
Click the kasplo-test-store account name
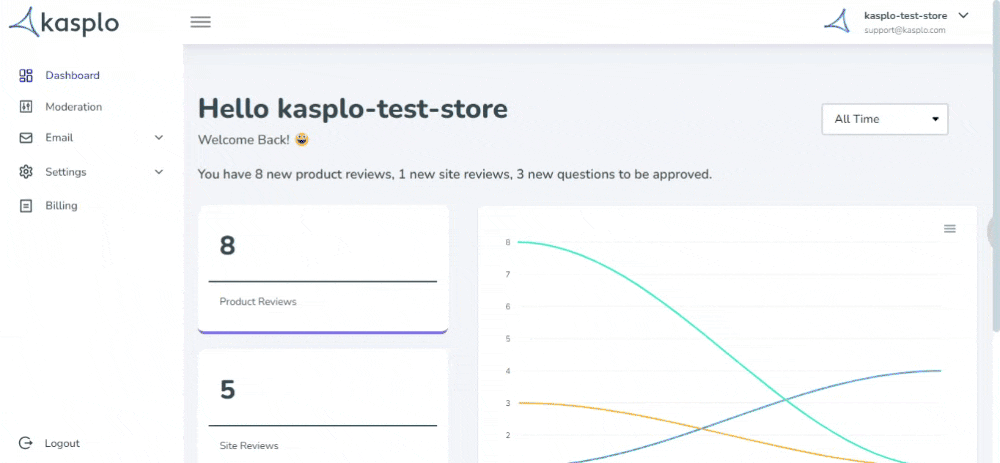point(906,16)
